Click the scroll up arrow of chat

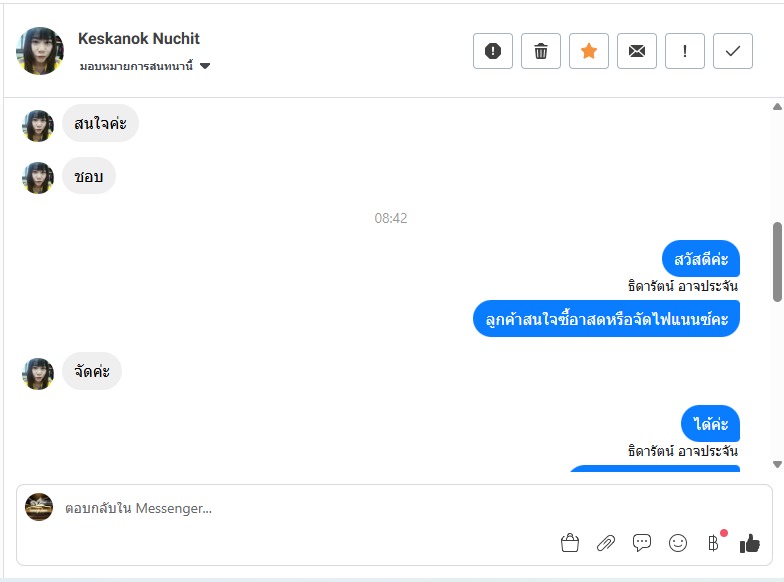tap(777, 106)
